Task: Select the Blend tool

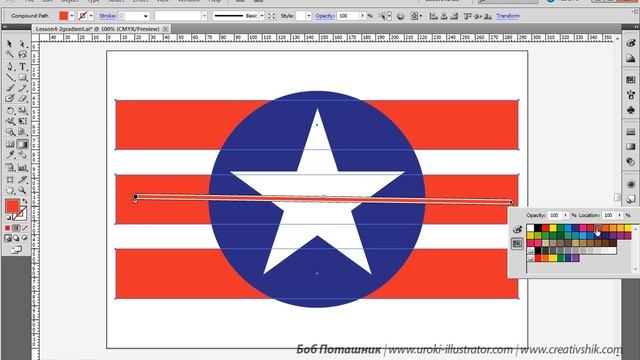Action: tap(22, 155)
